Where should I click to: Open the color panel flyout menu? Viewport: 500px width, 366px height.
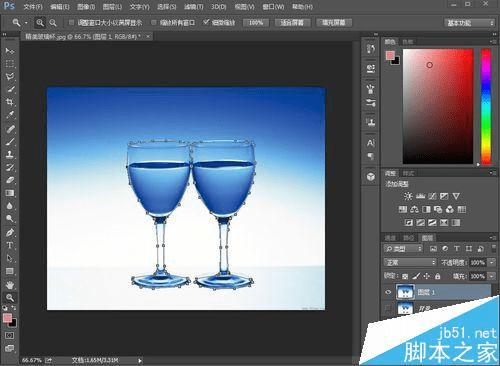[x=492, y=42]
